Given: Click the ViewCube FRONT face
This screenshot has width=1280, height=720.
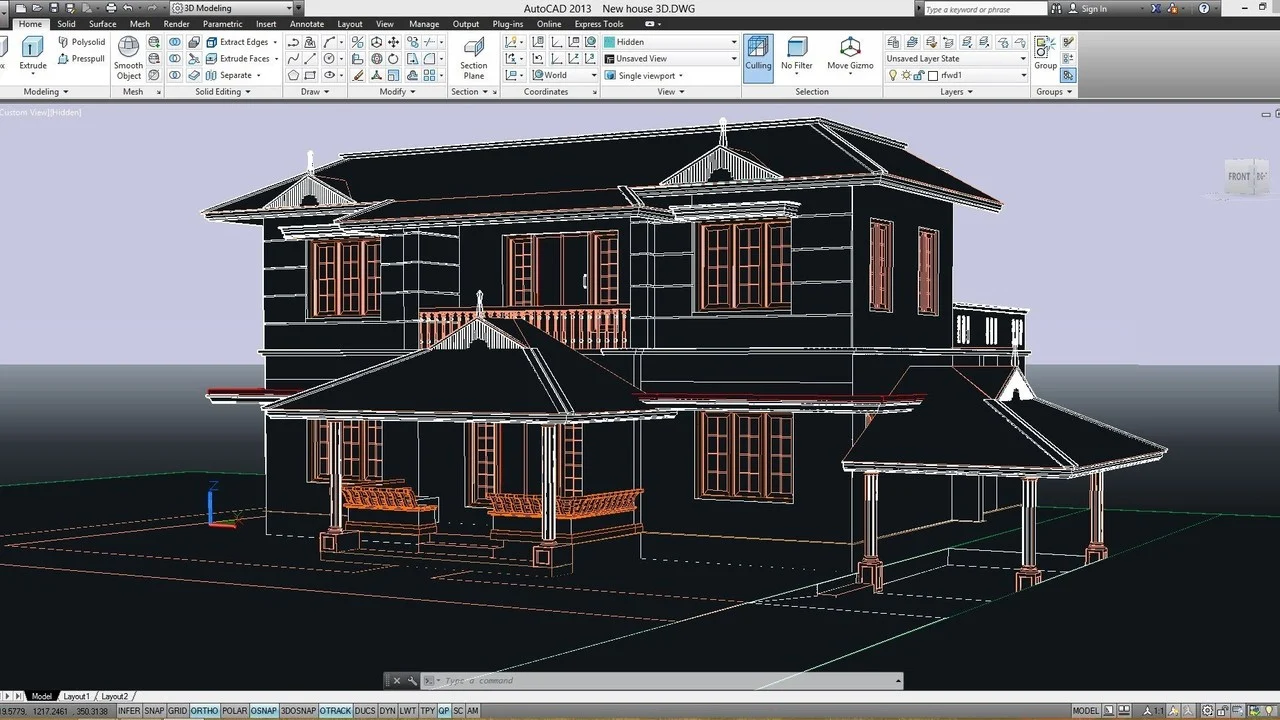Looking at the screenshot, I should tap(1239, 176).
